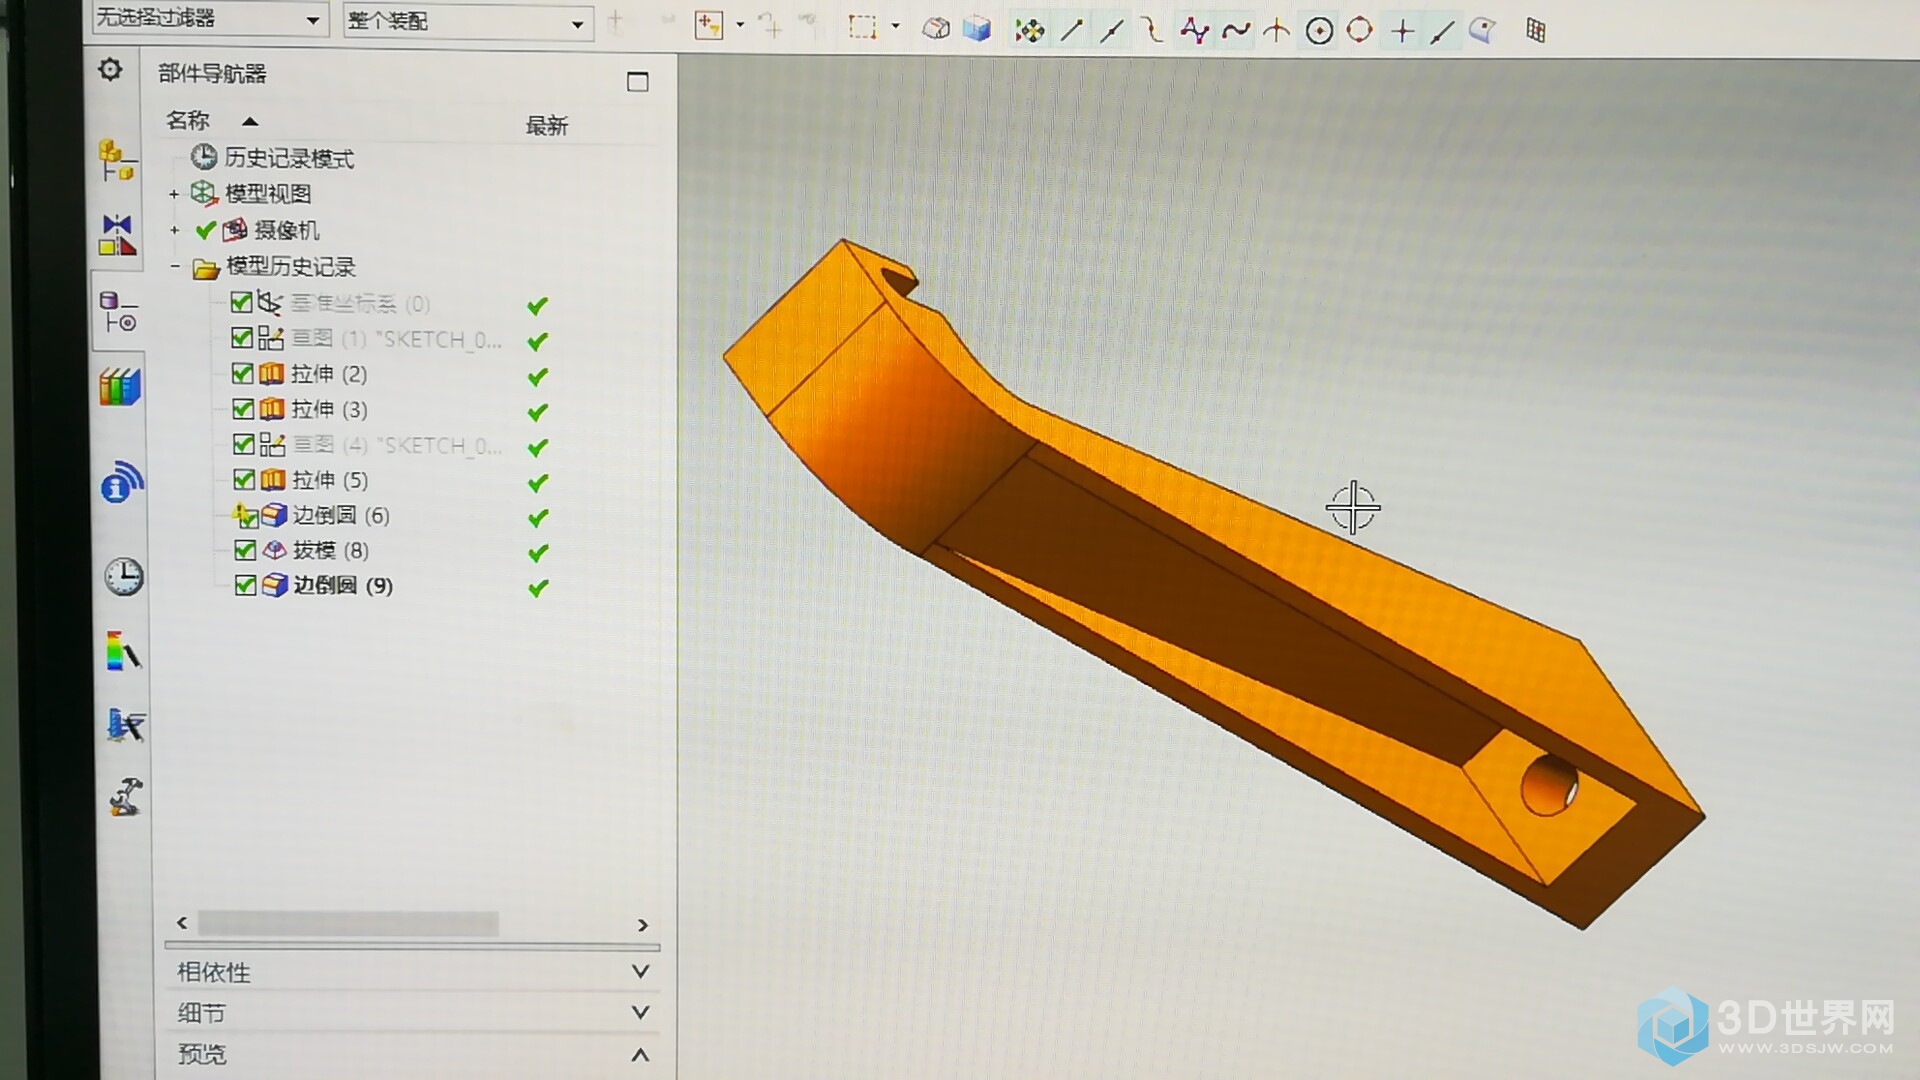Toggle the Control Point snap icon
The height and width of the screenshot is (1080, 1920).
(x=1152, y=31)
